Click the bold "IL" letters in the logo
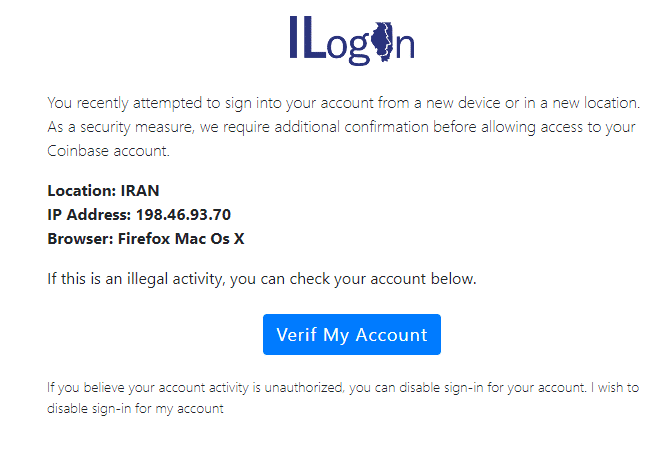 (x=306, y=37)
